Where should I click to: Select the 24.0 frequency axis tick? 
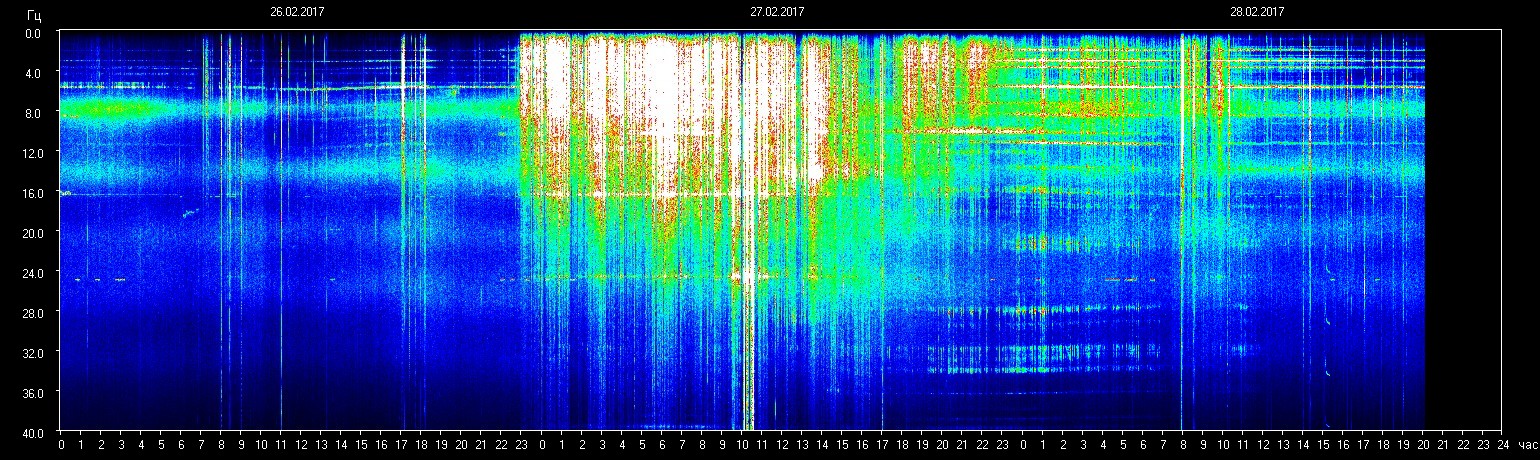(33, 273)
